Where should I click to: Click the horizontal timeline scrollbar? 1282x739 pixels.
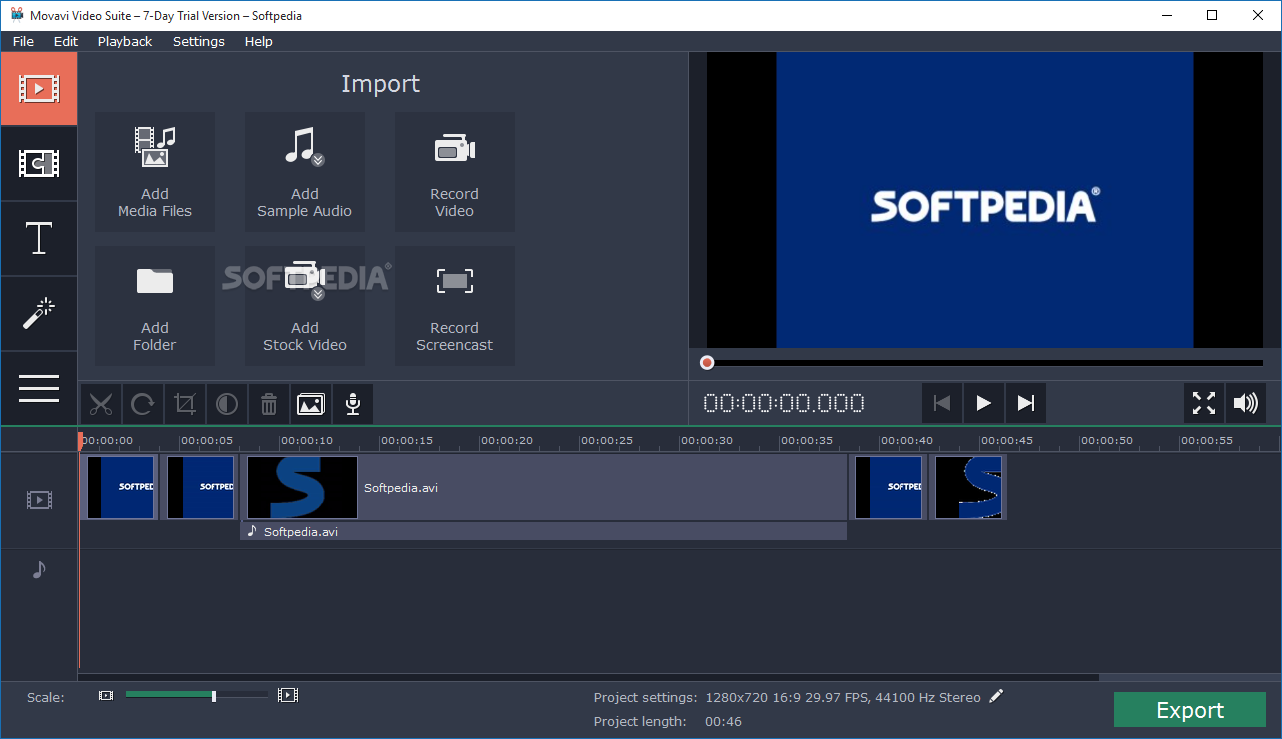(x=589, y=677)
